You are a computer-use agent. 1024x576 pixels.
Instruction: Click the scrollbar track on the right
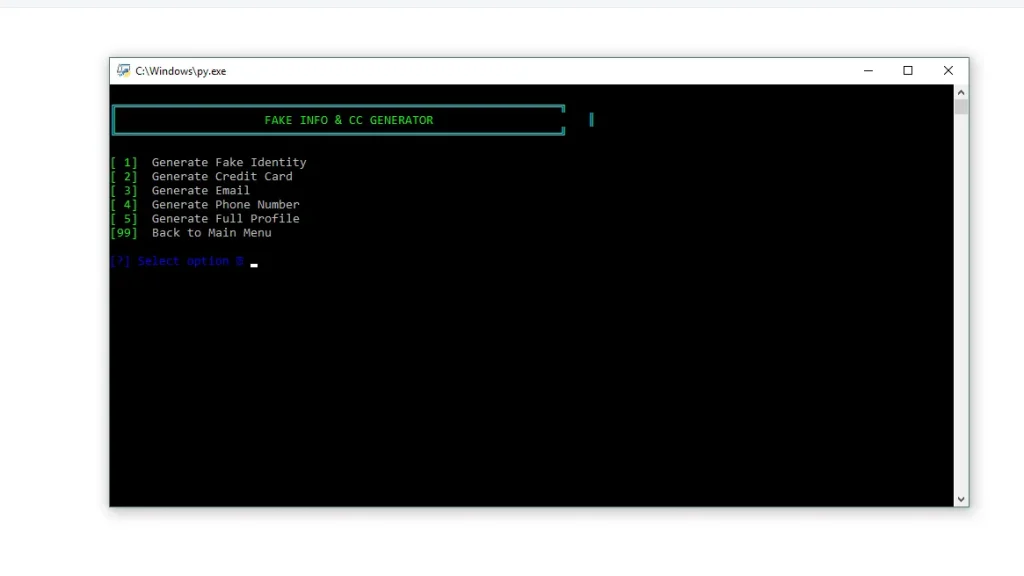click(x=960, y=300)
